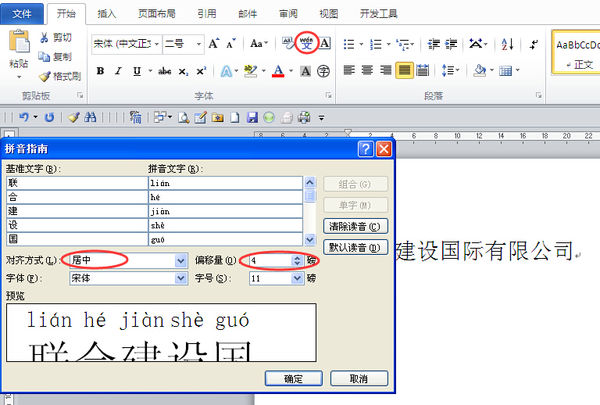The image size is (600, 405).
Task: Switch to the 审阅 tab
Action: click(x=288, y=14)
